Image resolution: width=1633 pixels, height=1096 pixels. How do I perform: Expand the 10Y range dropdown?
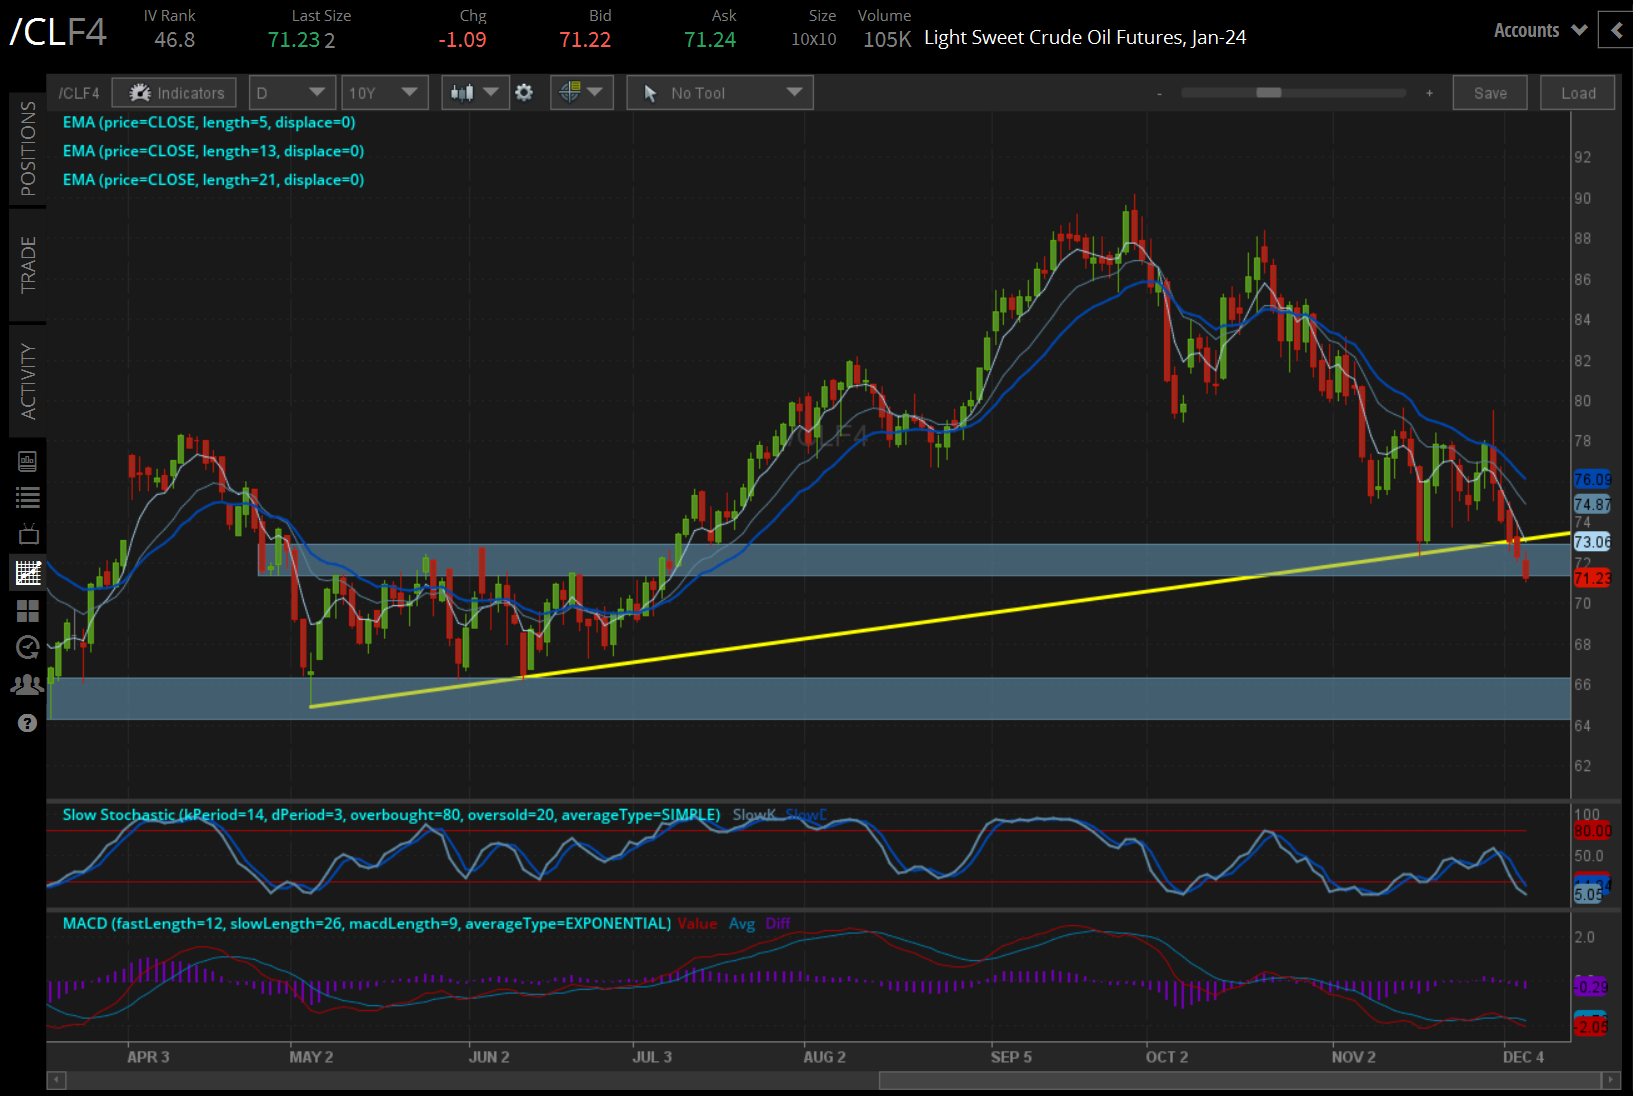384,93
